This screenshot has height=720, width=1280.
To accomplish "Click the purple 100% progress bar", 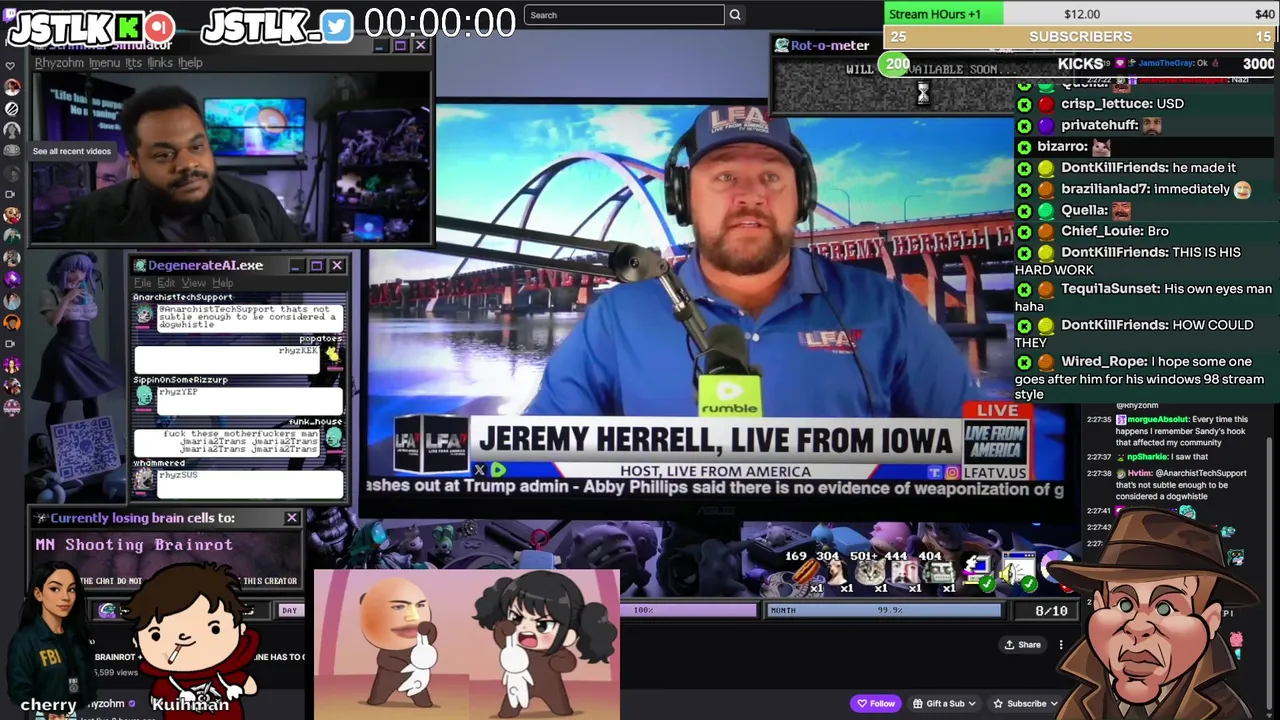I will (x=690, y=610).
